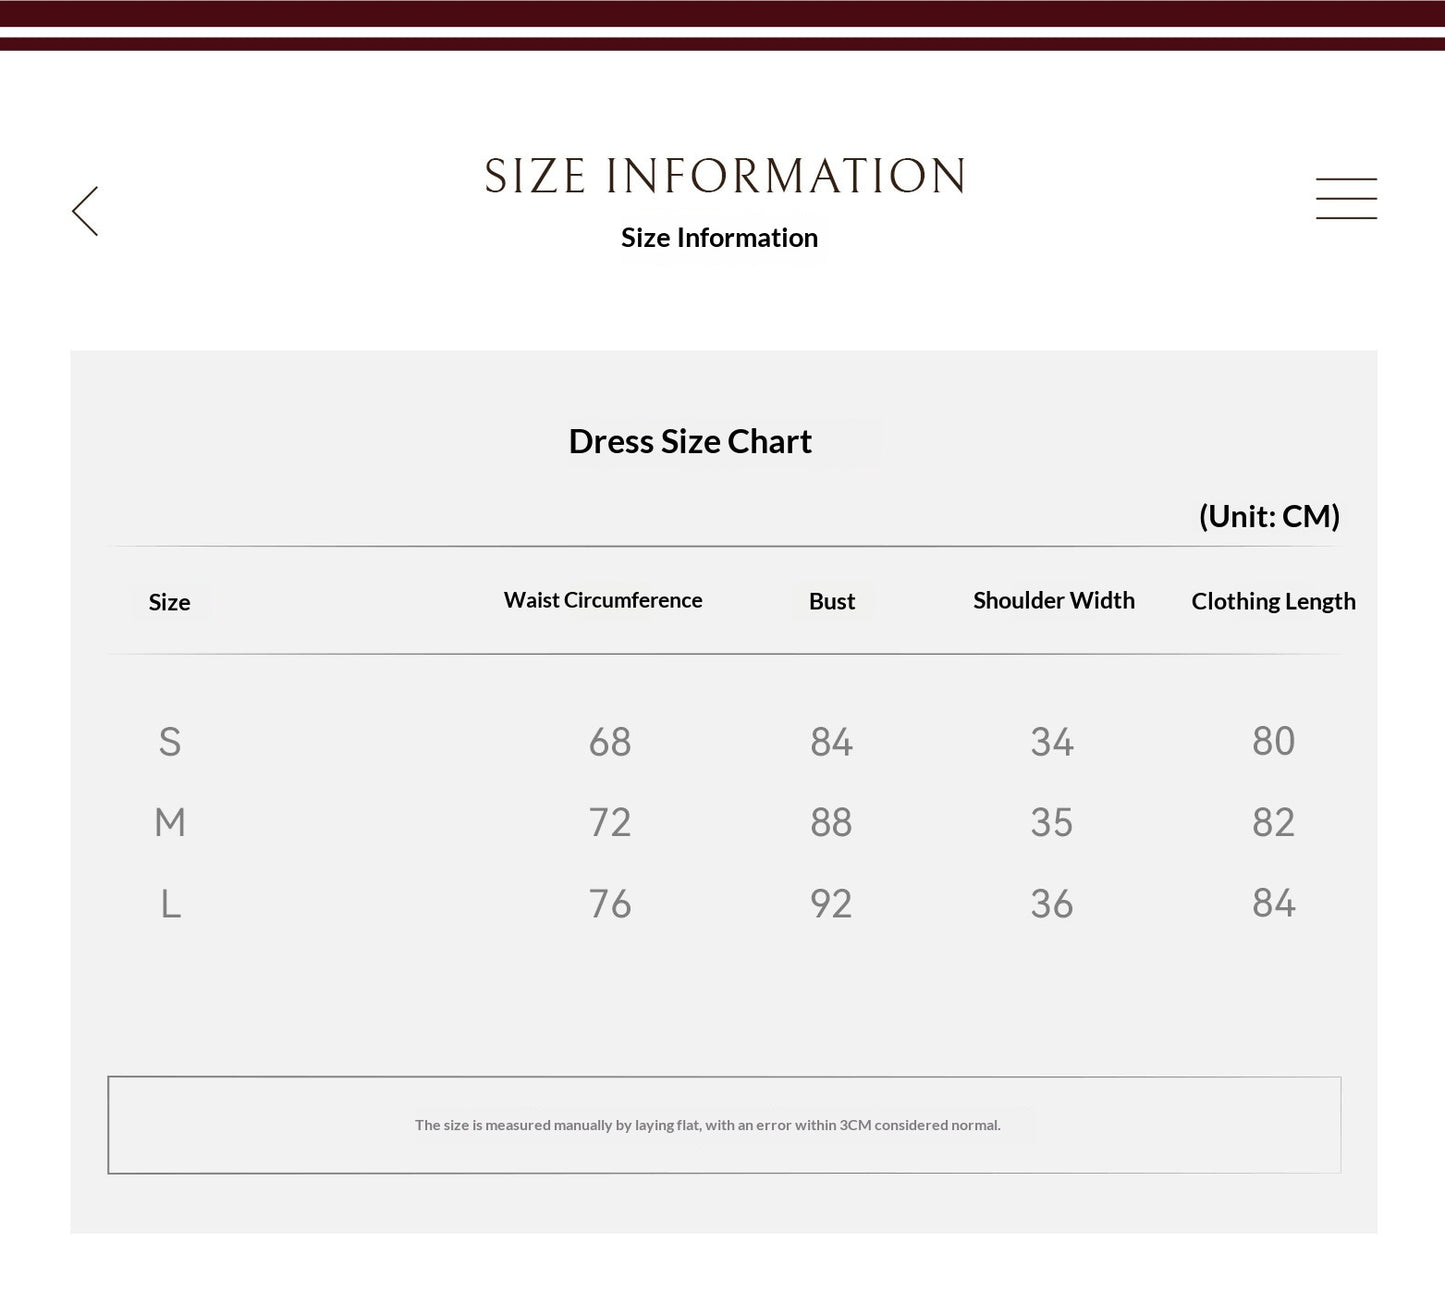This screenshot has width=1445, height=1292.
Task: Select the Size column header
Action: (169, 602)
